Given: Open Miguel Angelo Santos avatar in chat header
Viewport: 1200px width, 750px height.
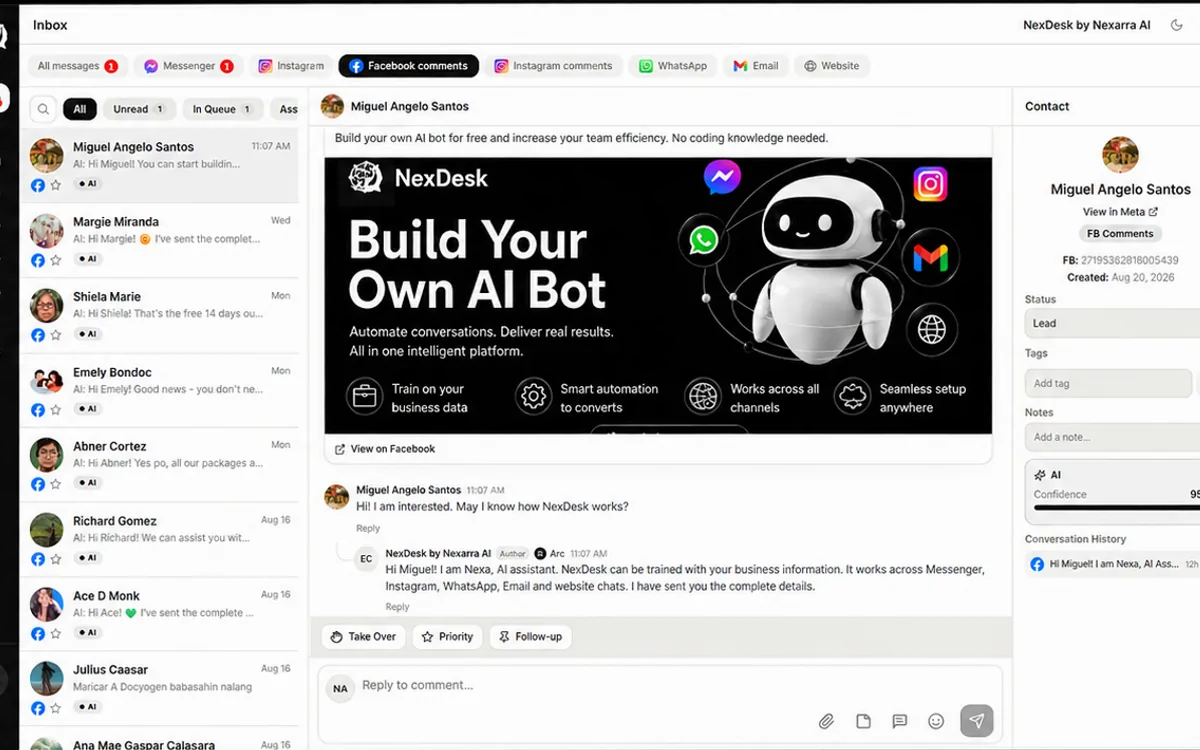Looking at the screenshot, I should click(332, 106).
